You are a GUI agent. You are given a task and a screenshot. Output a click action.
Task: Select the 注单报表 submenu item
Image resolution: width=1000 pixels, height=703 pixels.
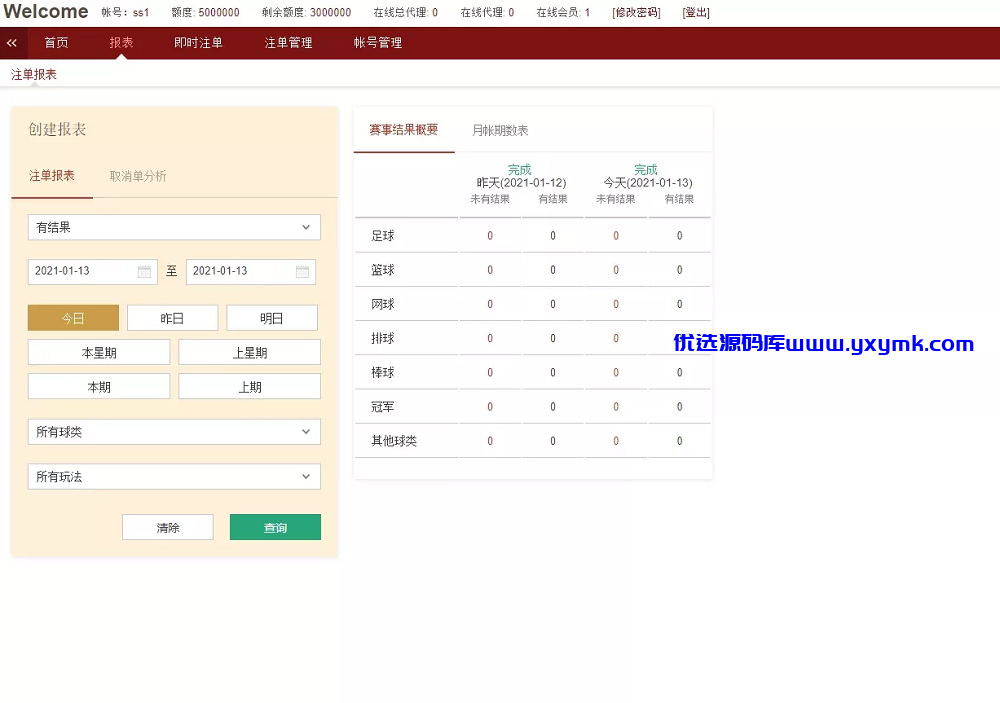pos(34,75)
